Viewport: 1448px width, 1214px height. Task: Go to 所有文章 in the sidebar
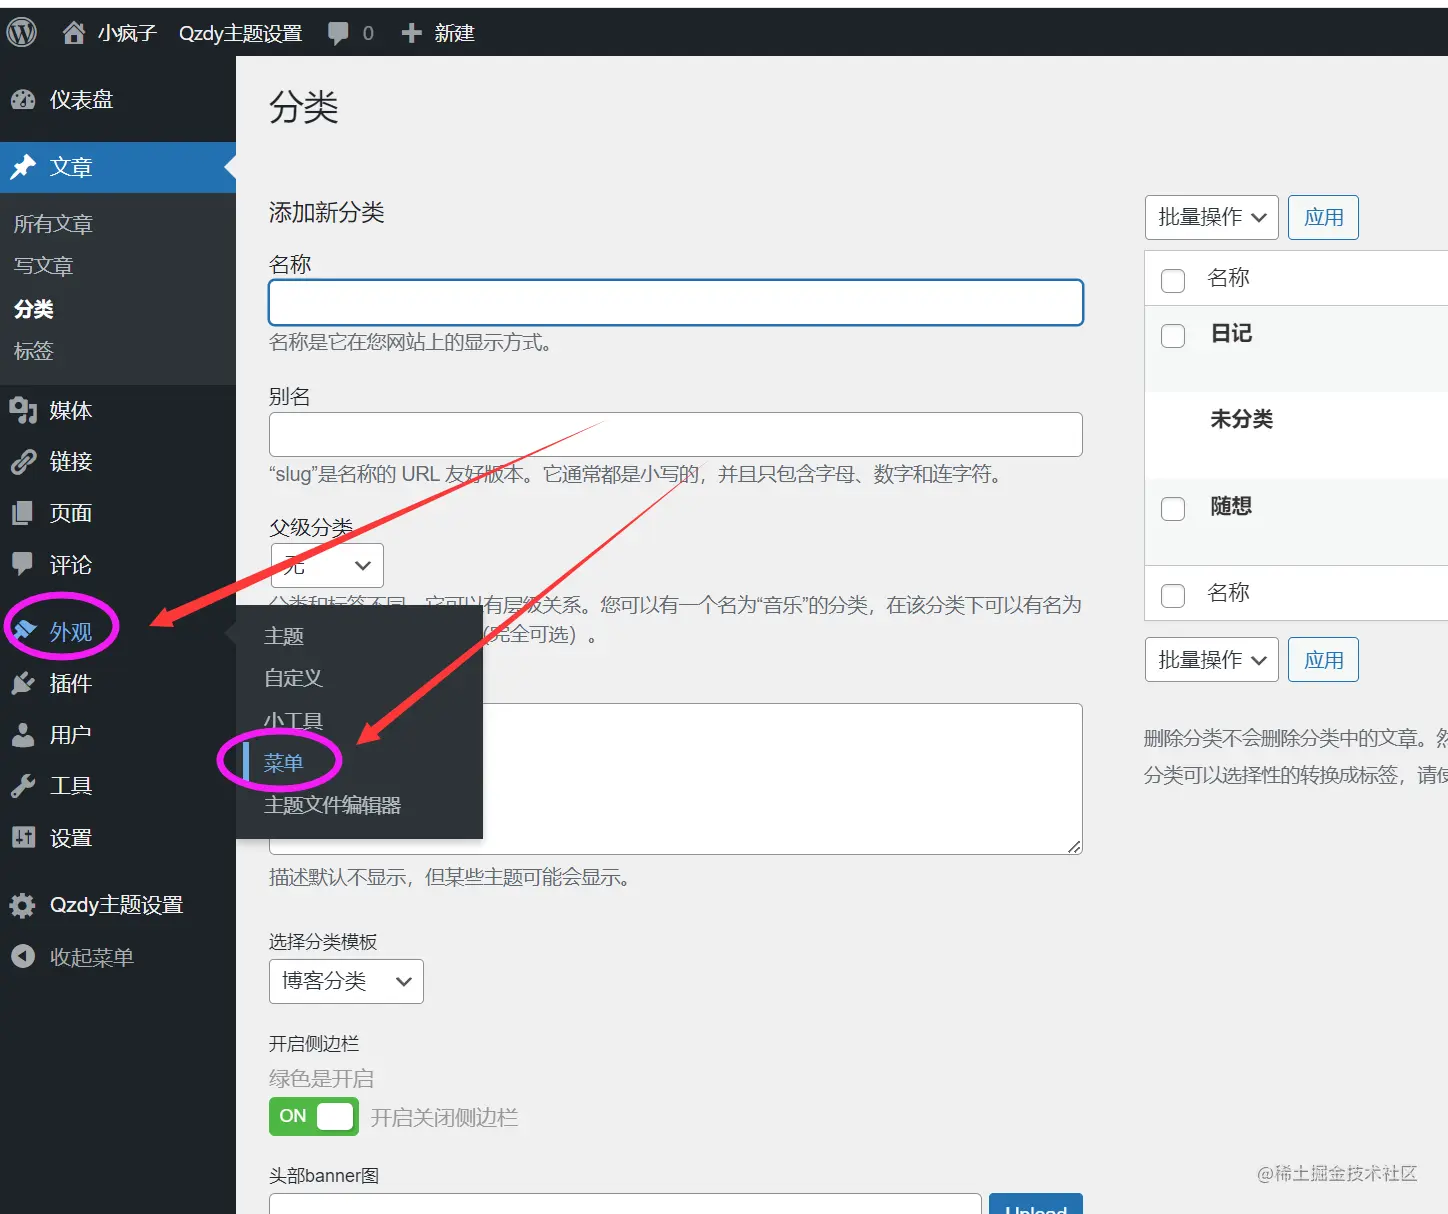pyautogui.click(x=53, y=224)
